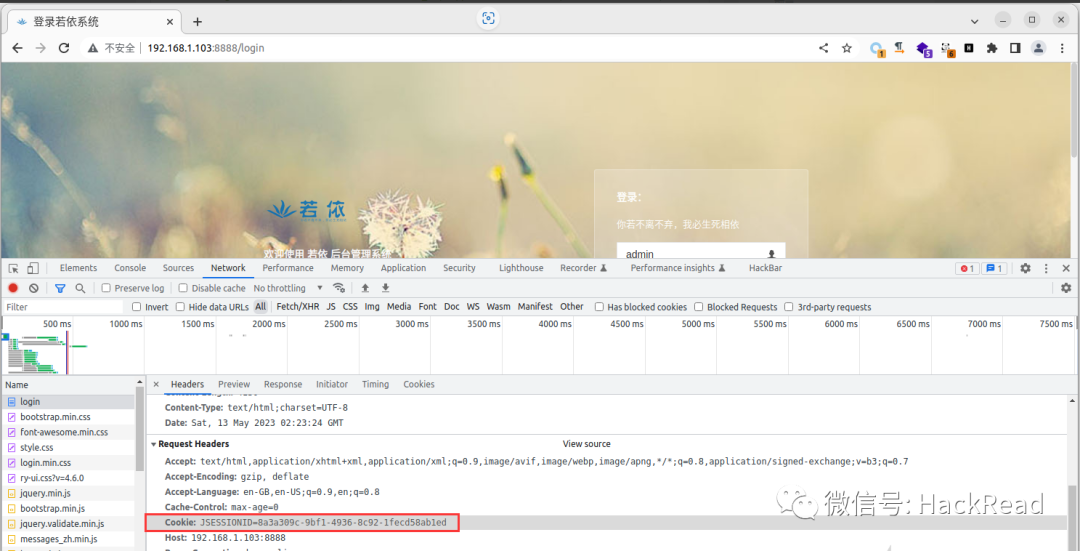Bookmark this page with star icon
Viewport: 1080px width, 551px height.
point(847,48)
